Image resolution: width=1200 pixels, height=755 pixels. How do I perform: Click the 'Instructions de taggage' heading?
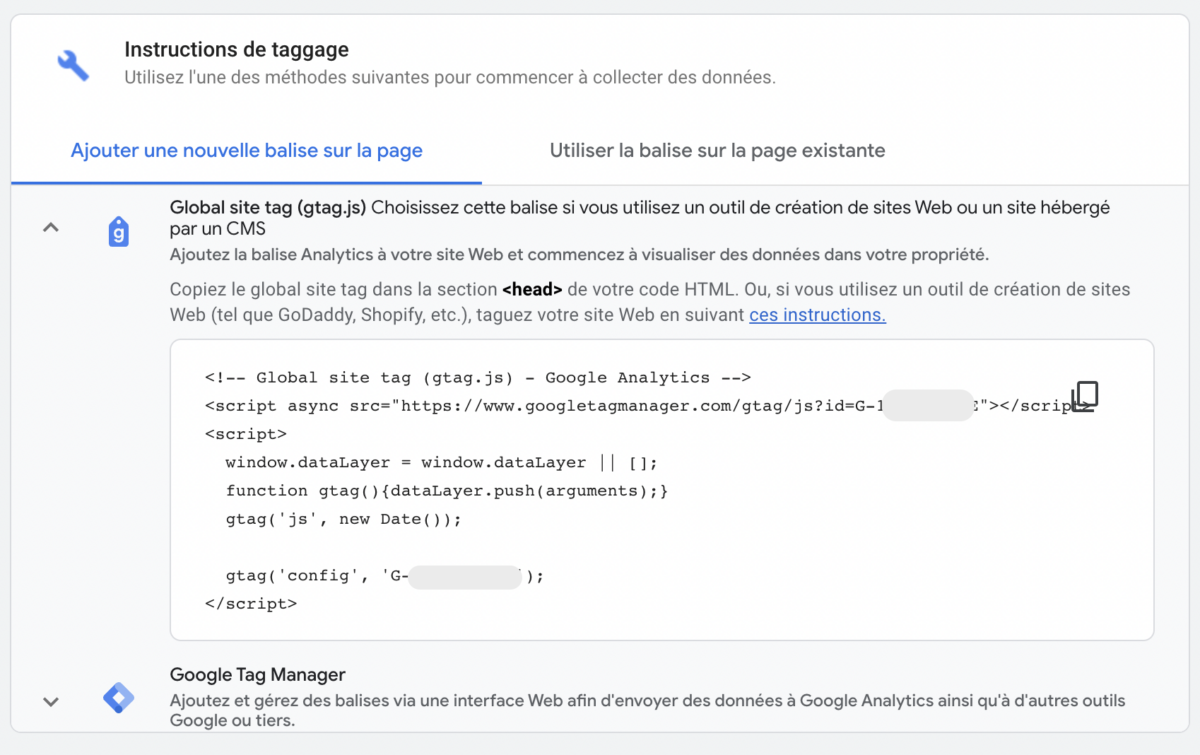coord(236,49)
